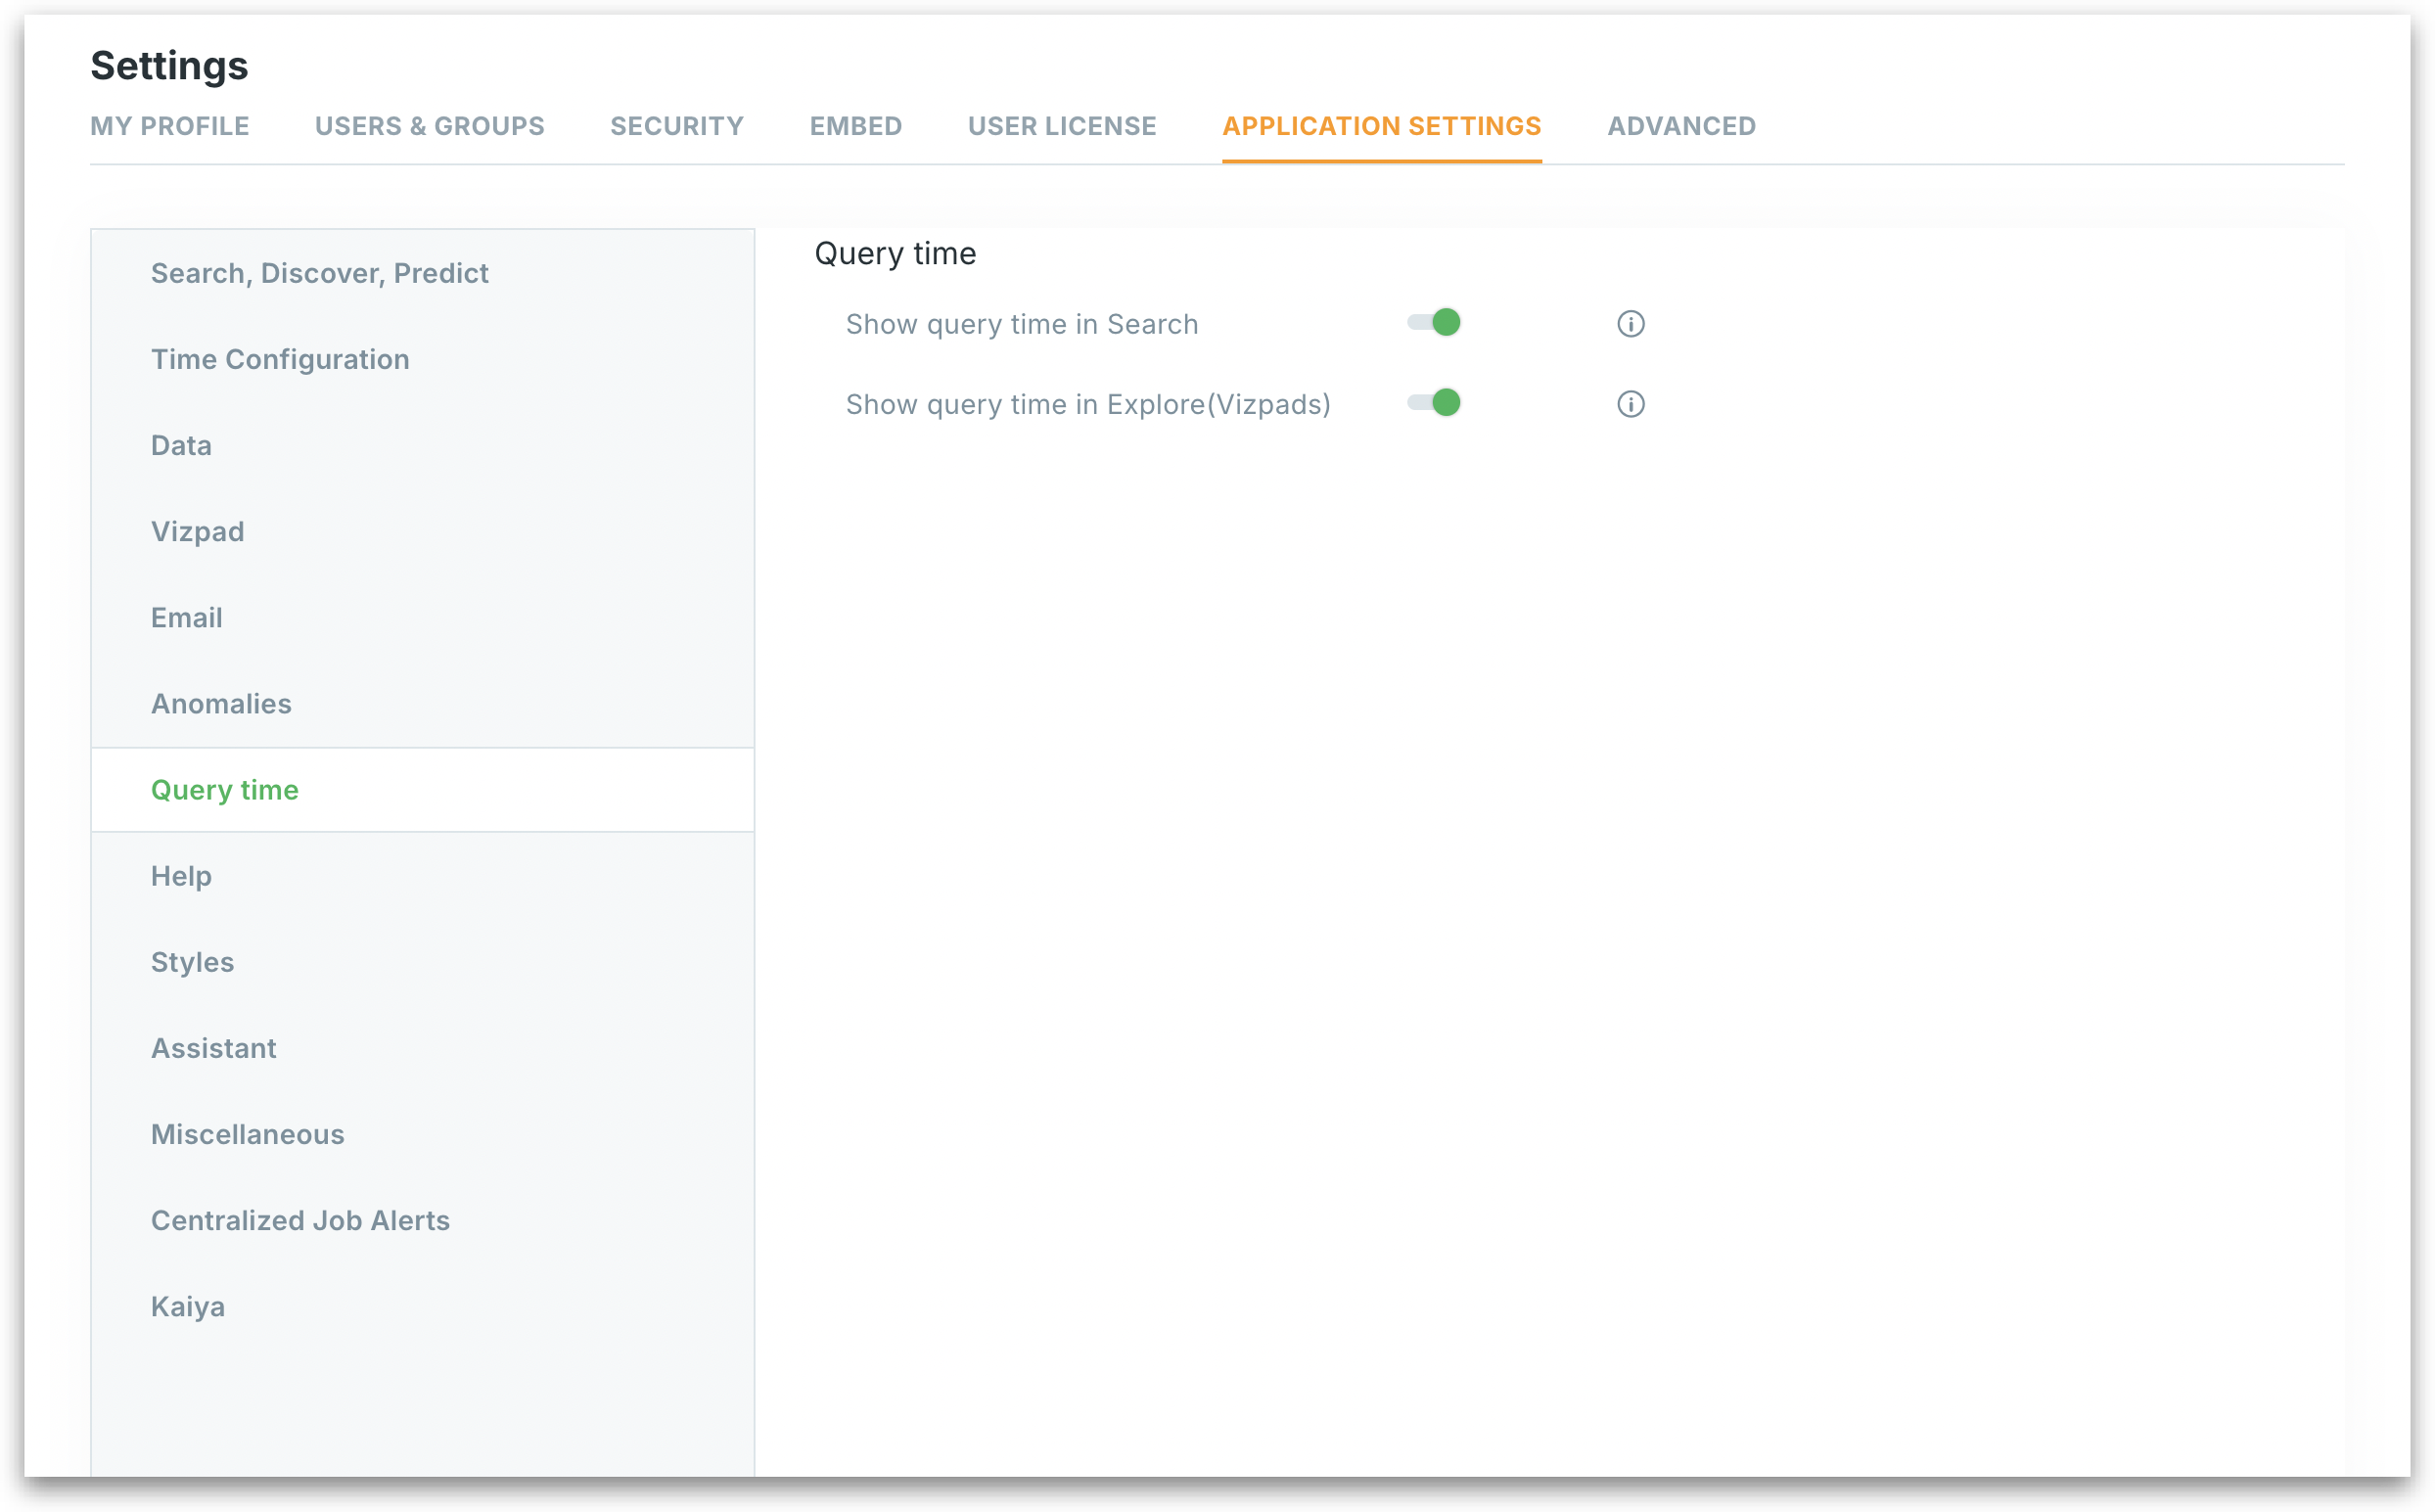
Task: Click info icon for Explore(Vizpads) query time
Action: 1630,404
